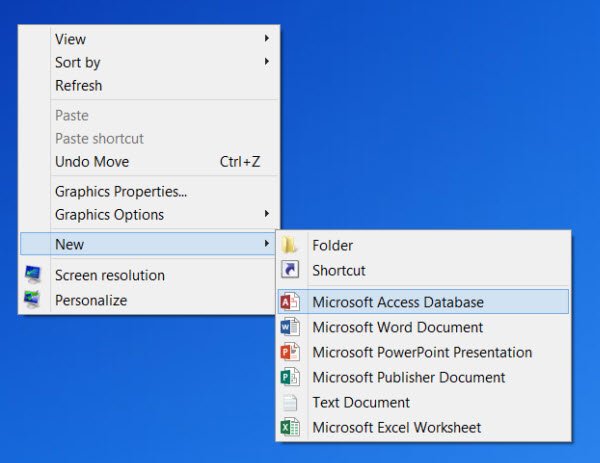Expand the Graphics Options submenu arrow
Image resolution: width=600 pixels, height=463 pixels.
(x=267, y=214)
